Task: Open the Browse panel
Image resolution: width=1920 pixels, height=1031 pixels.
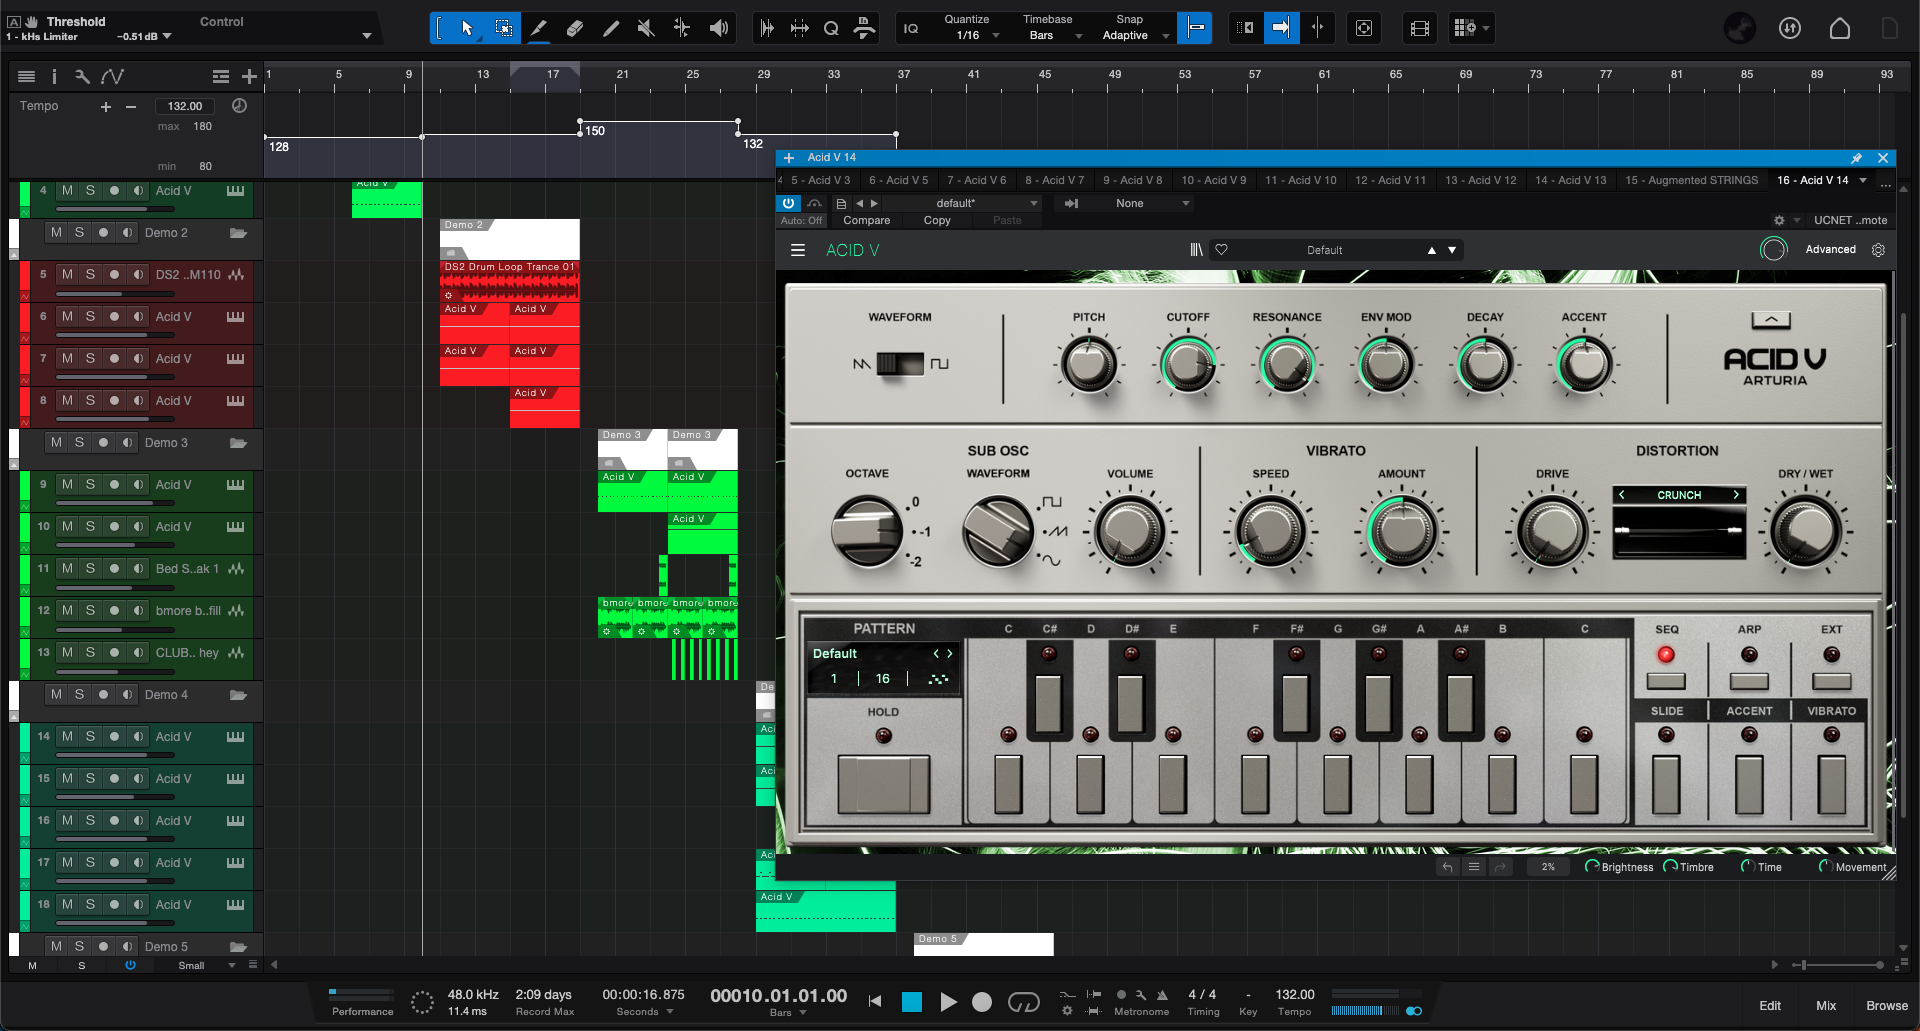Action: point(1887,1006)
